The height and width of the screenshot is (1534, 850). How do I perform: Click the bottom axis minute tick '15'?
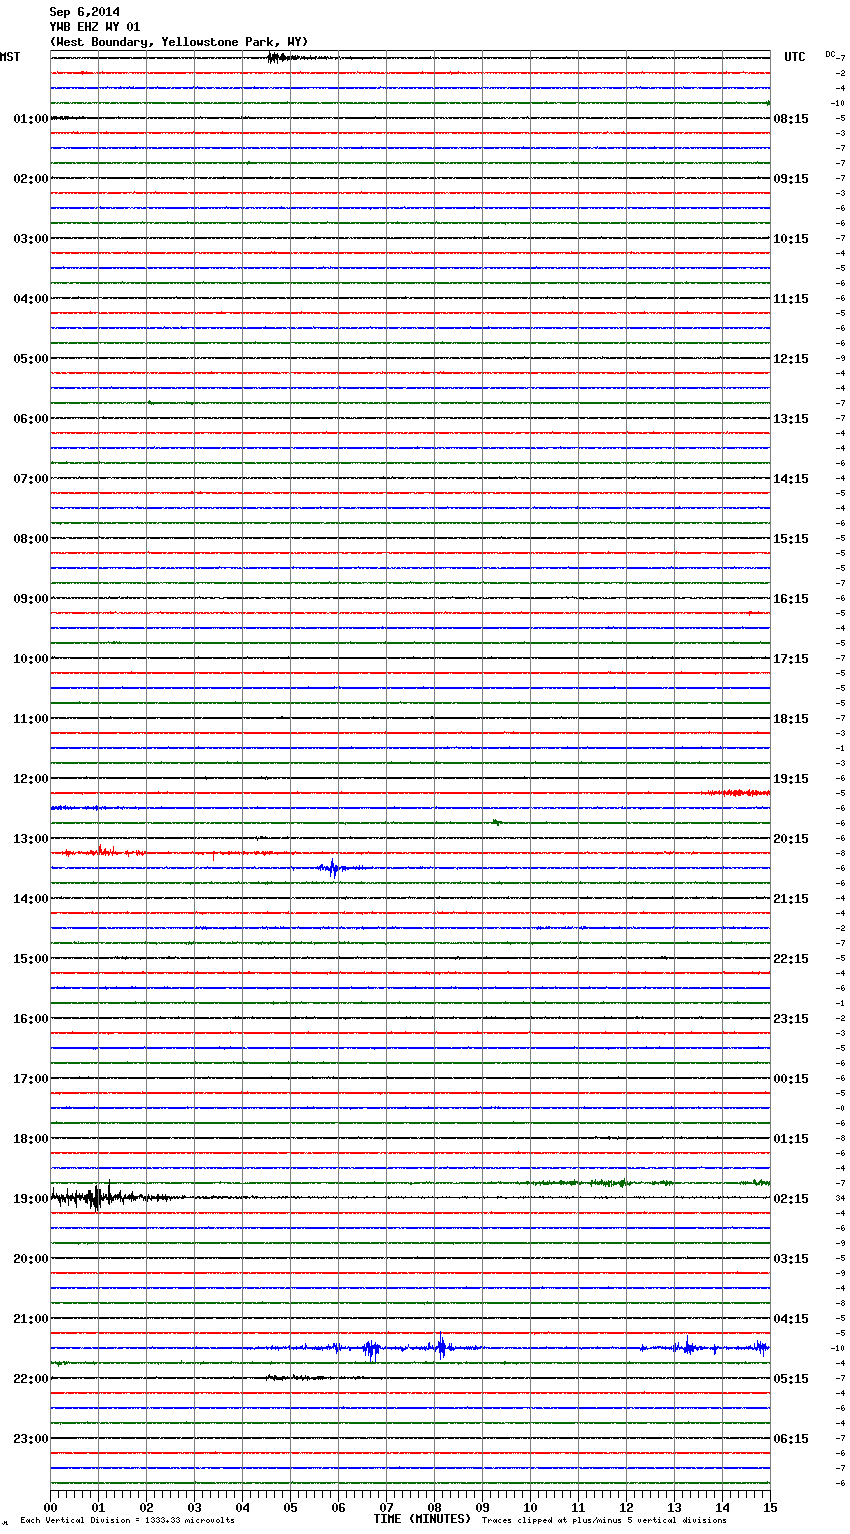pyautogui.click(x=770, y=1507)
